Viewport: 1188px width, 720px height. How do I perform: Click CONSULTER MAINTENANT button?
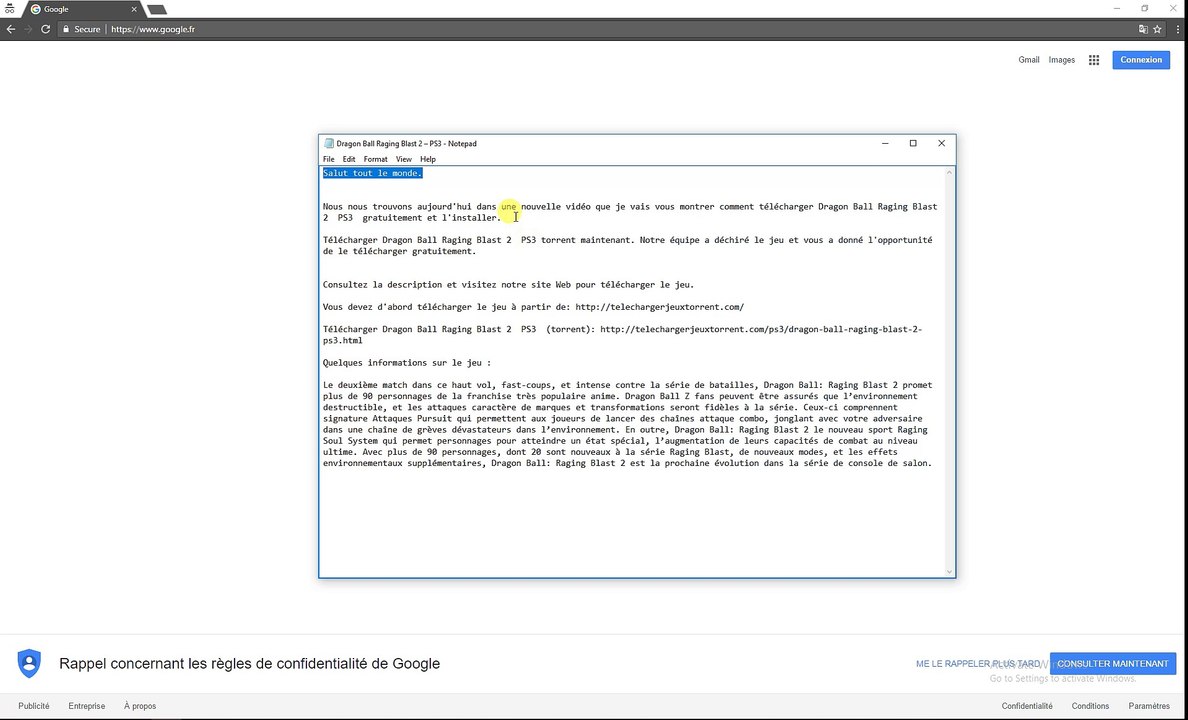pos(1112,663)
